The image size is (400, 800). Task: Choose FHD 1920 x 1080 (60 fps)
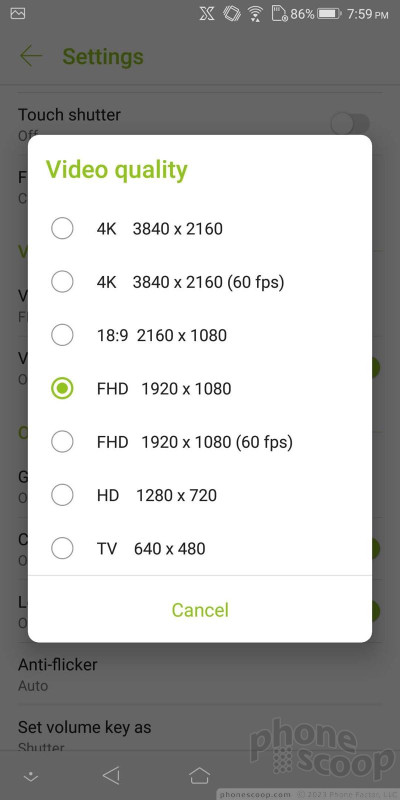199,442
